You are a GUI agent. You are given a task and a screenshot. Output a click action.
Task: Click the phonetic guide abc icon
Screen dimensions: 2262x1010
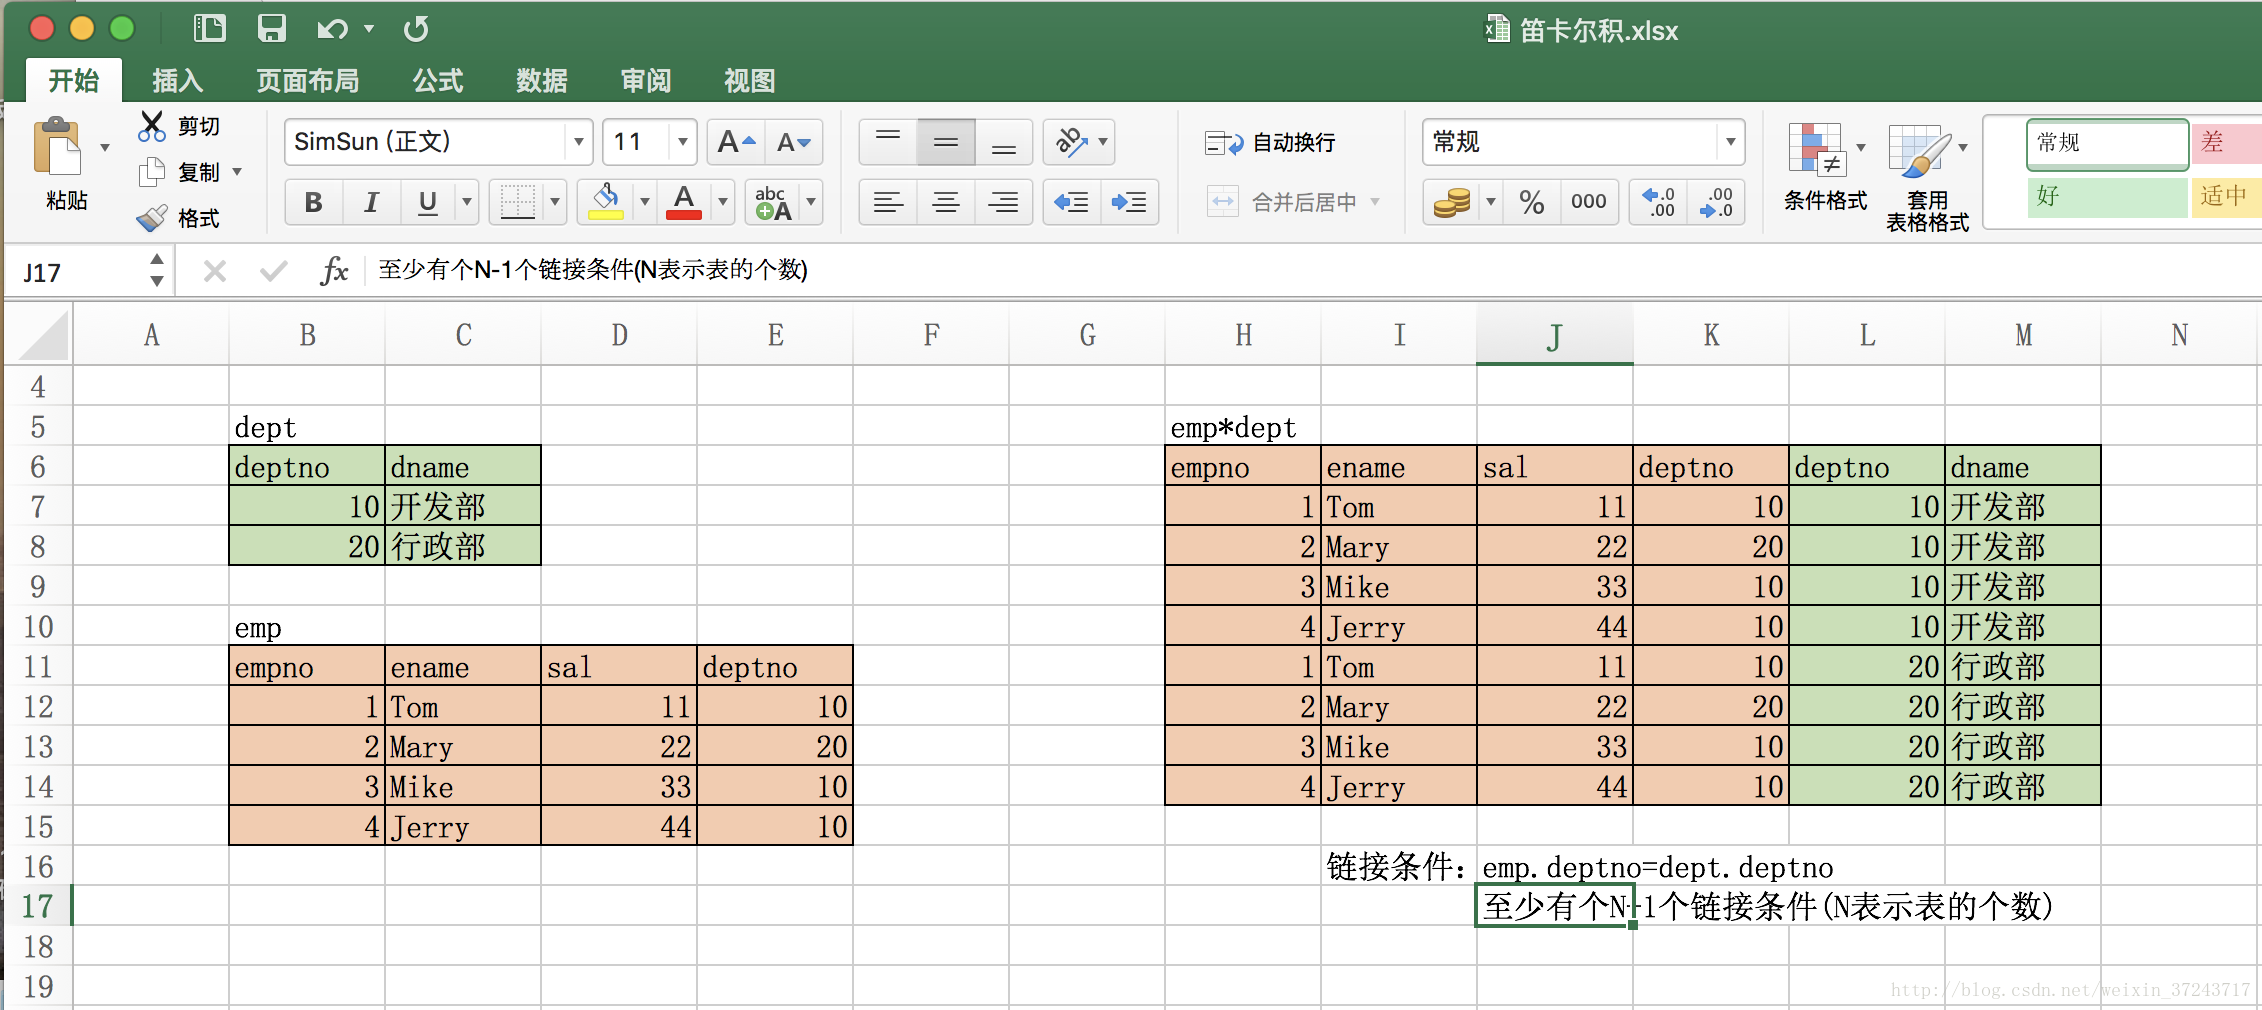[x=773, y=202]
